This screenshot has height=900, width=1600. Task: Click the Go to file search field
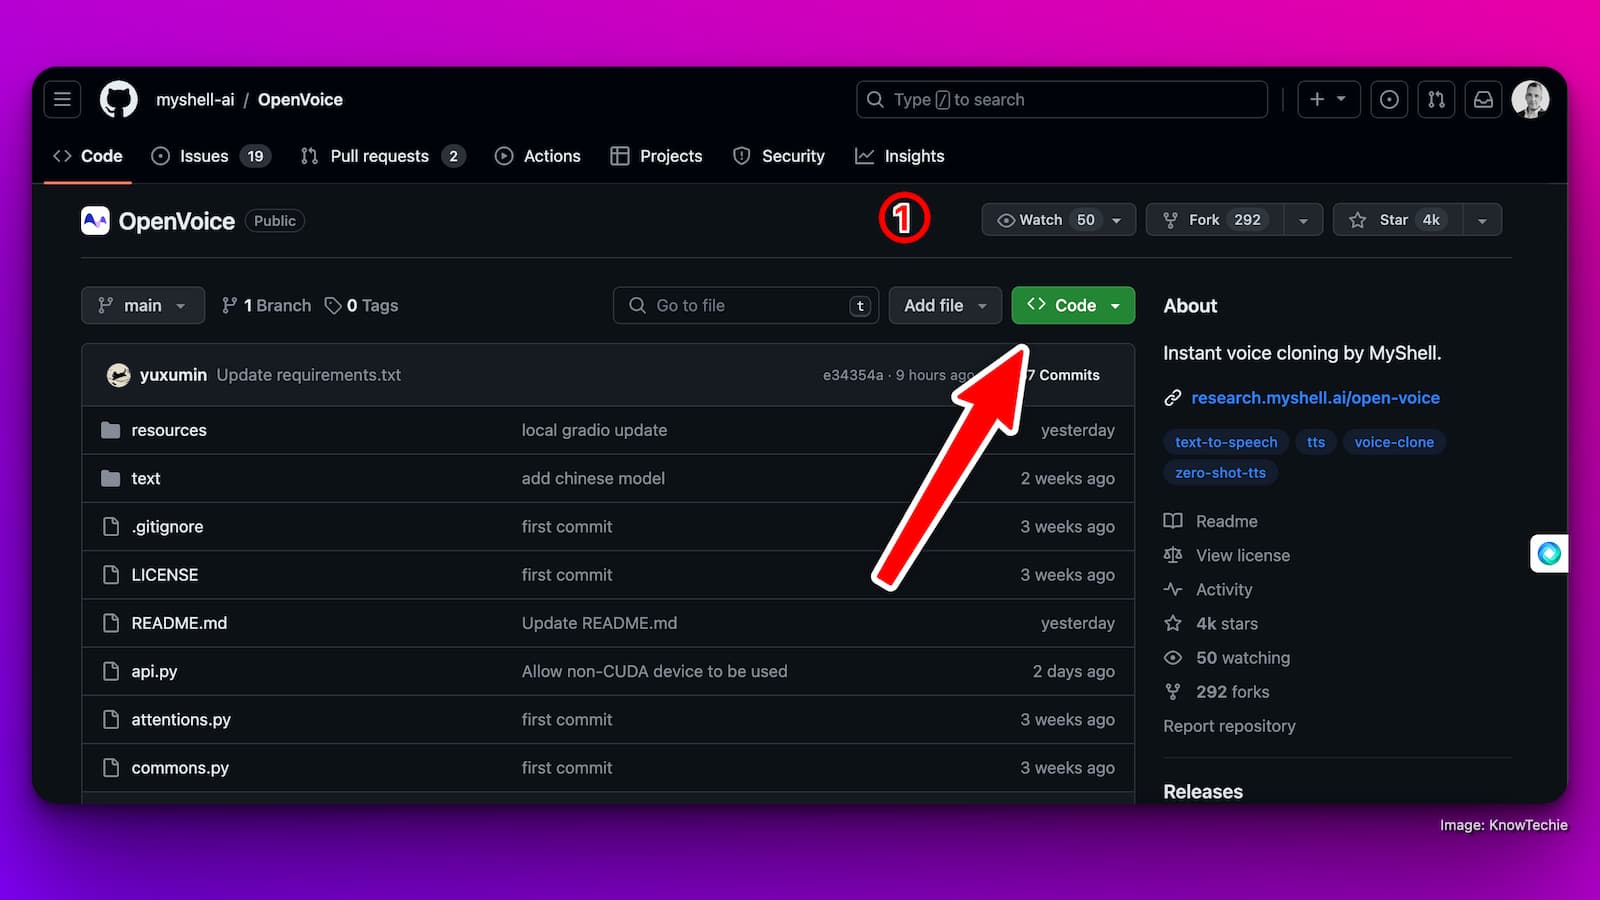[x=746, y=305]
